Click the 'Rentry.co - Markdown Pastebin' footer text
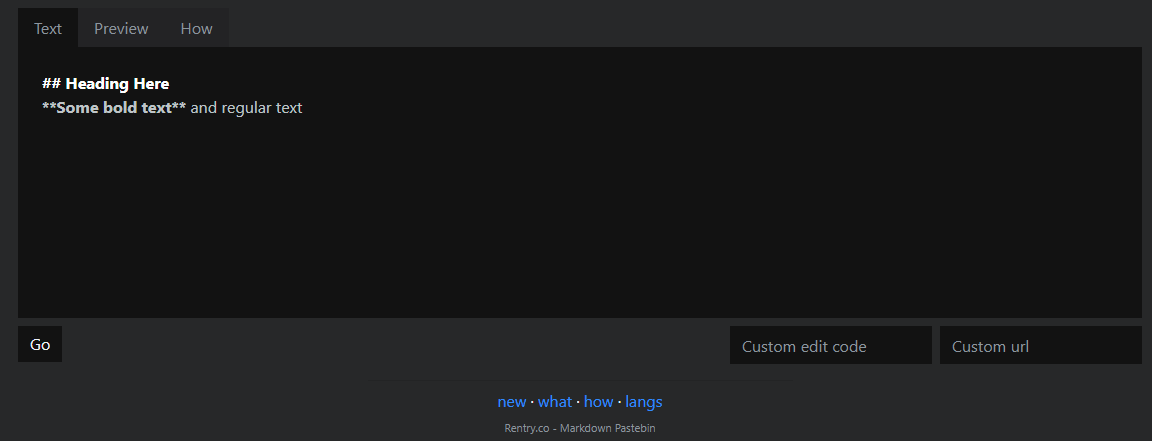This screenshot has width=1152, height=441. pos(580,428)
